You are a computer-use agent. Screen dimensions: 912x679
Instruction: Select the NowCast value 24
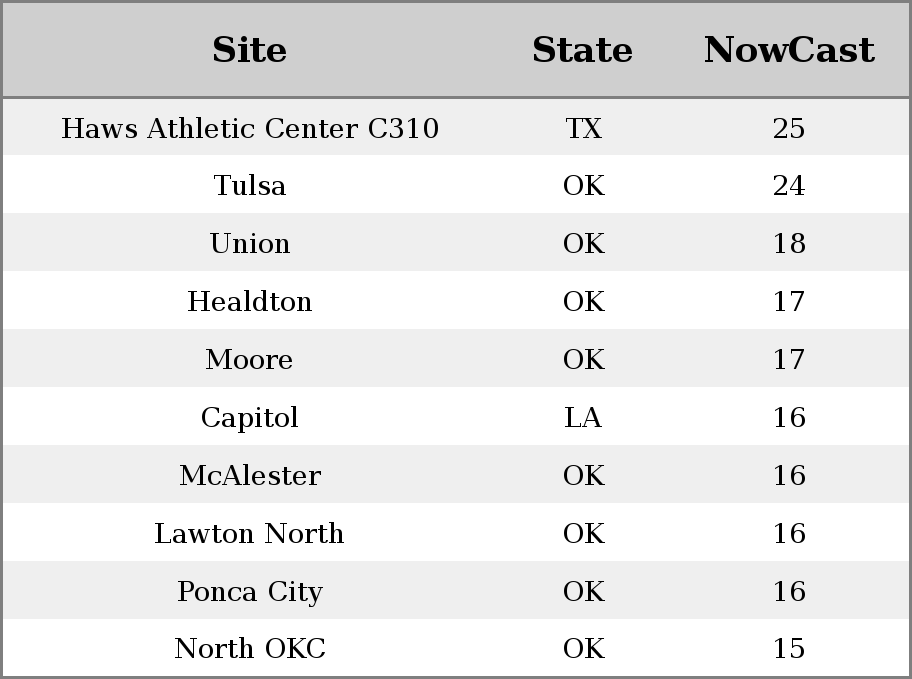coord(789,186)
